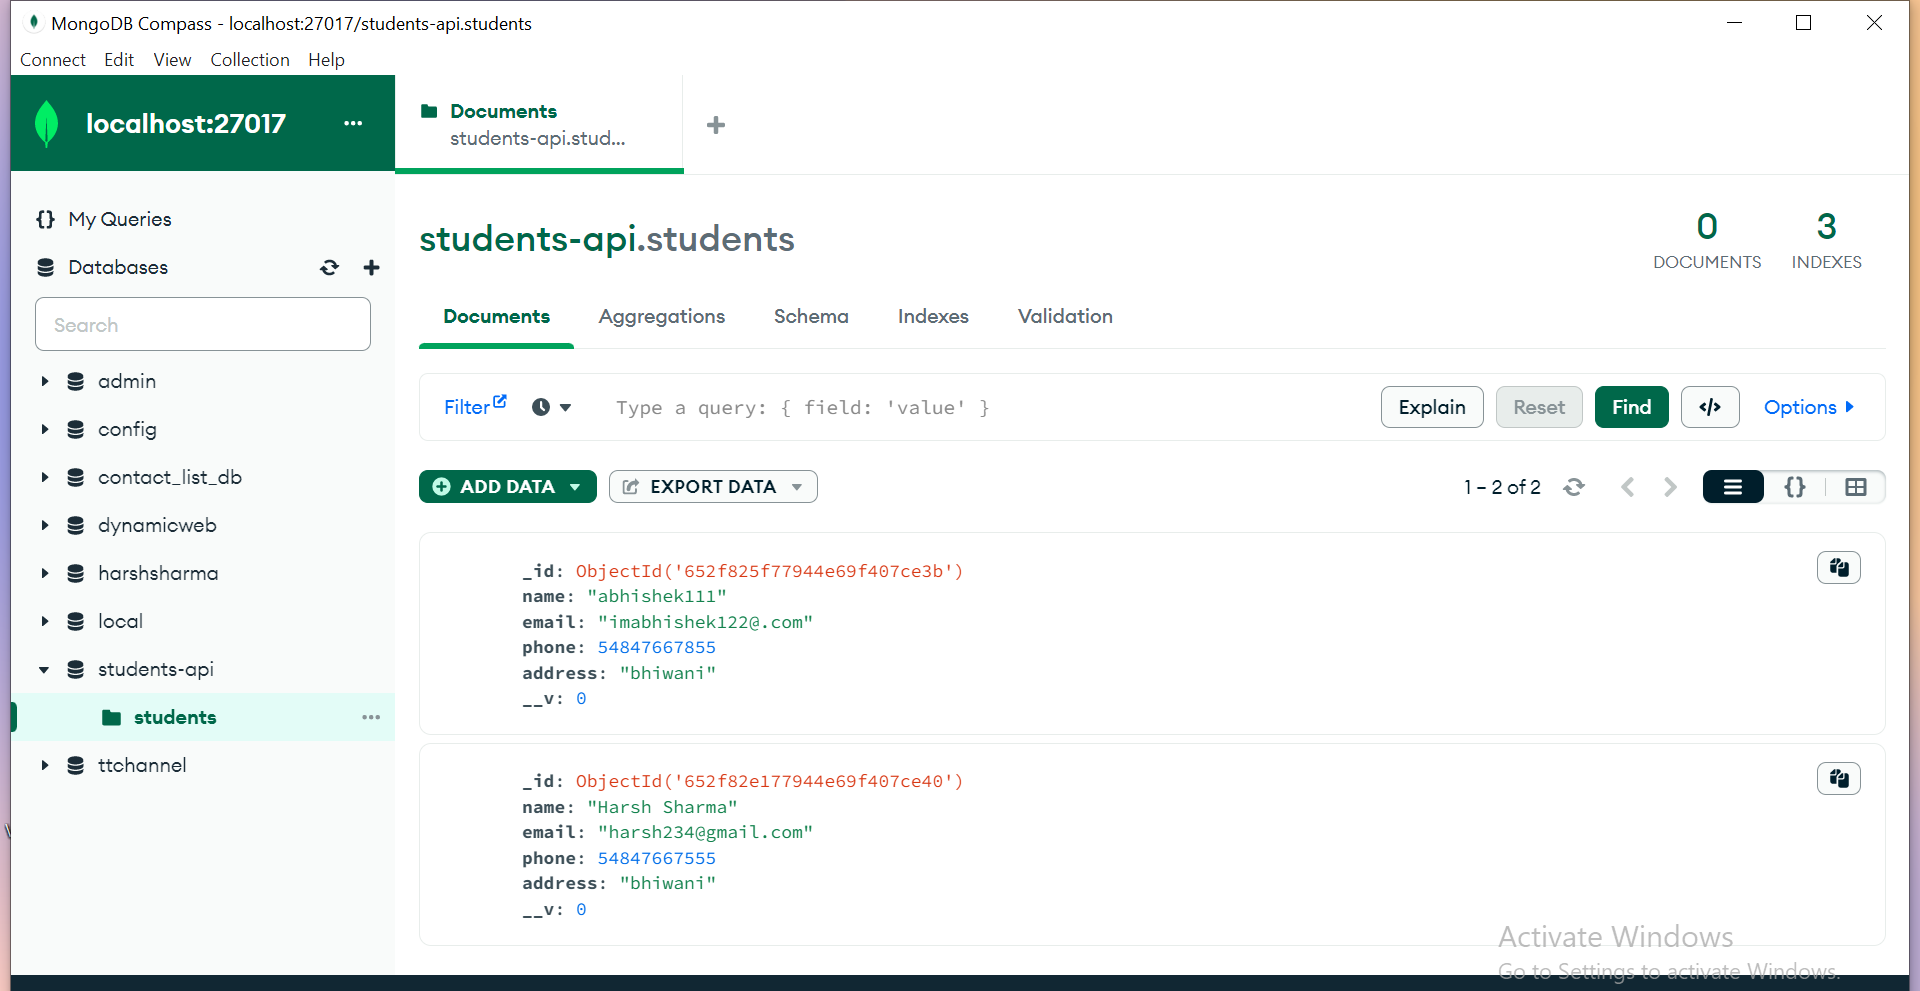The height and width of the screenshot is (991, 1920).
Task: Click the database Search field
Action: pos(202,324)
